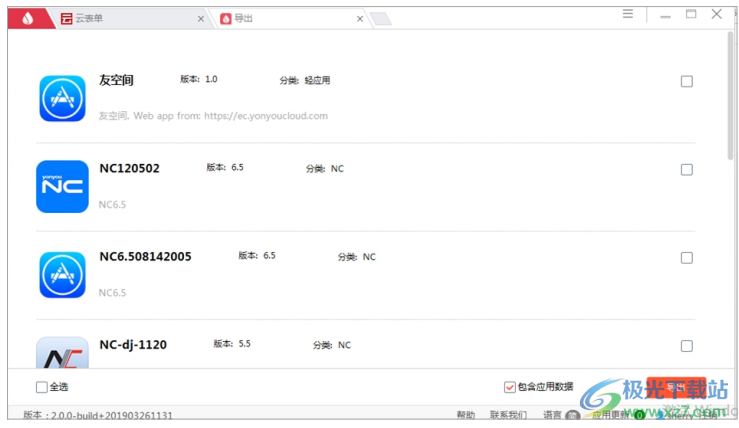
Task: Select the NC120502 app title
Action: (130, 168)
